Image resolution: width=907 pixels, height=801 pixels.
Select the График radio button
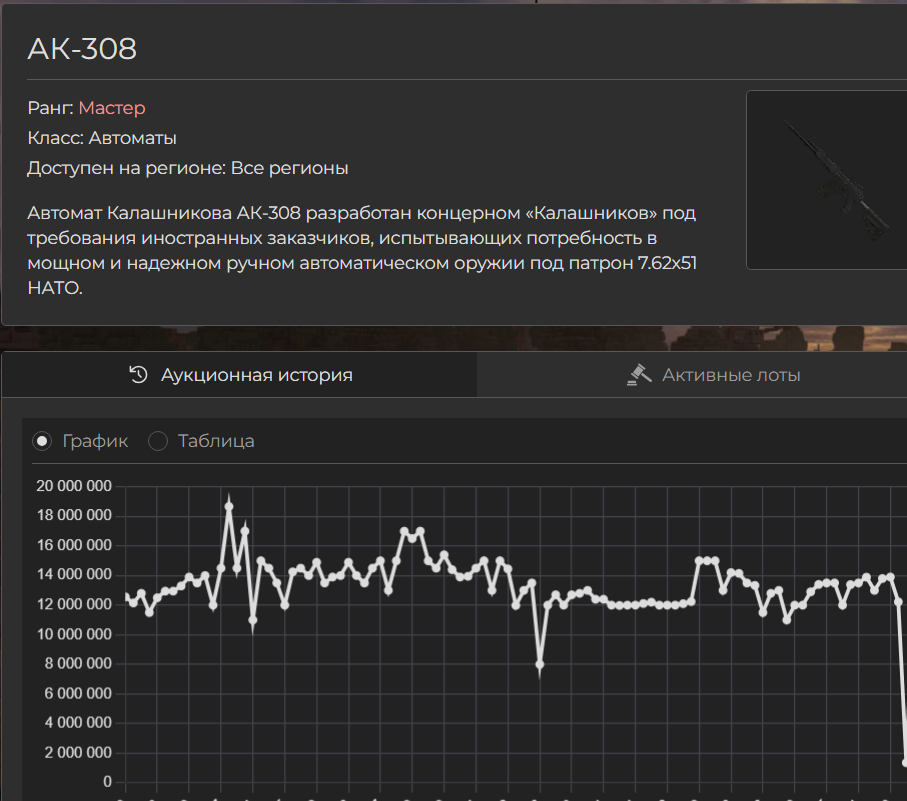[x=42, y=441]
